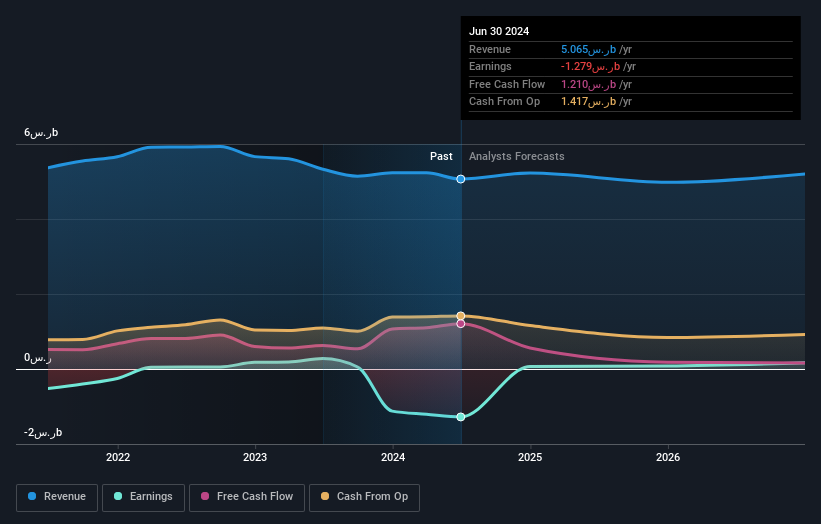The height and width of the screenshot is (524, 821).
Task: Click the blue dot icon in Revenue legend
Action: coord(32,496)
